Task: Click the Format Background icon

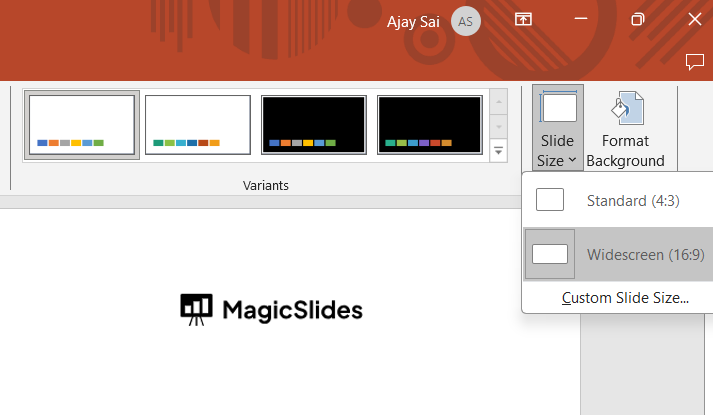Action: tap(626, 127)
